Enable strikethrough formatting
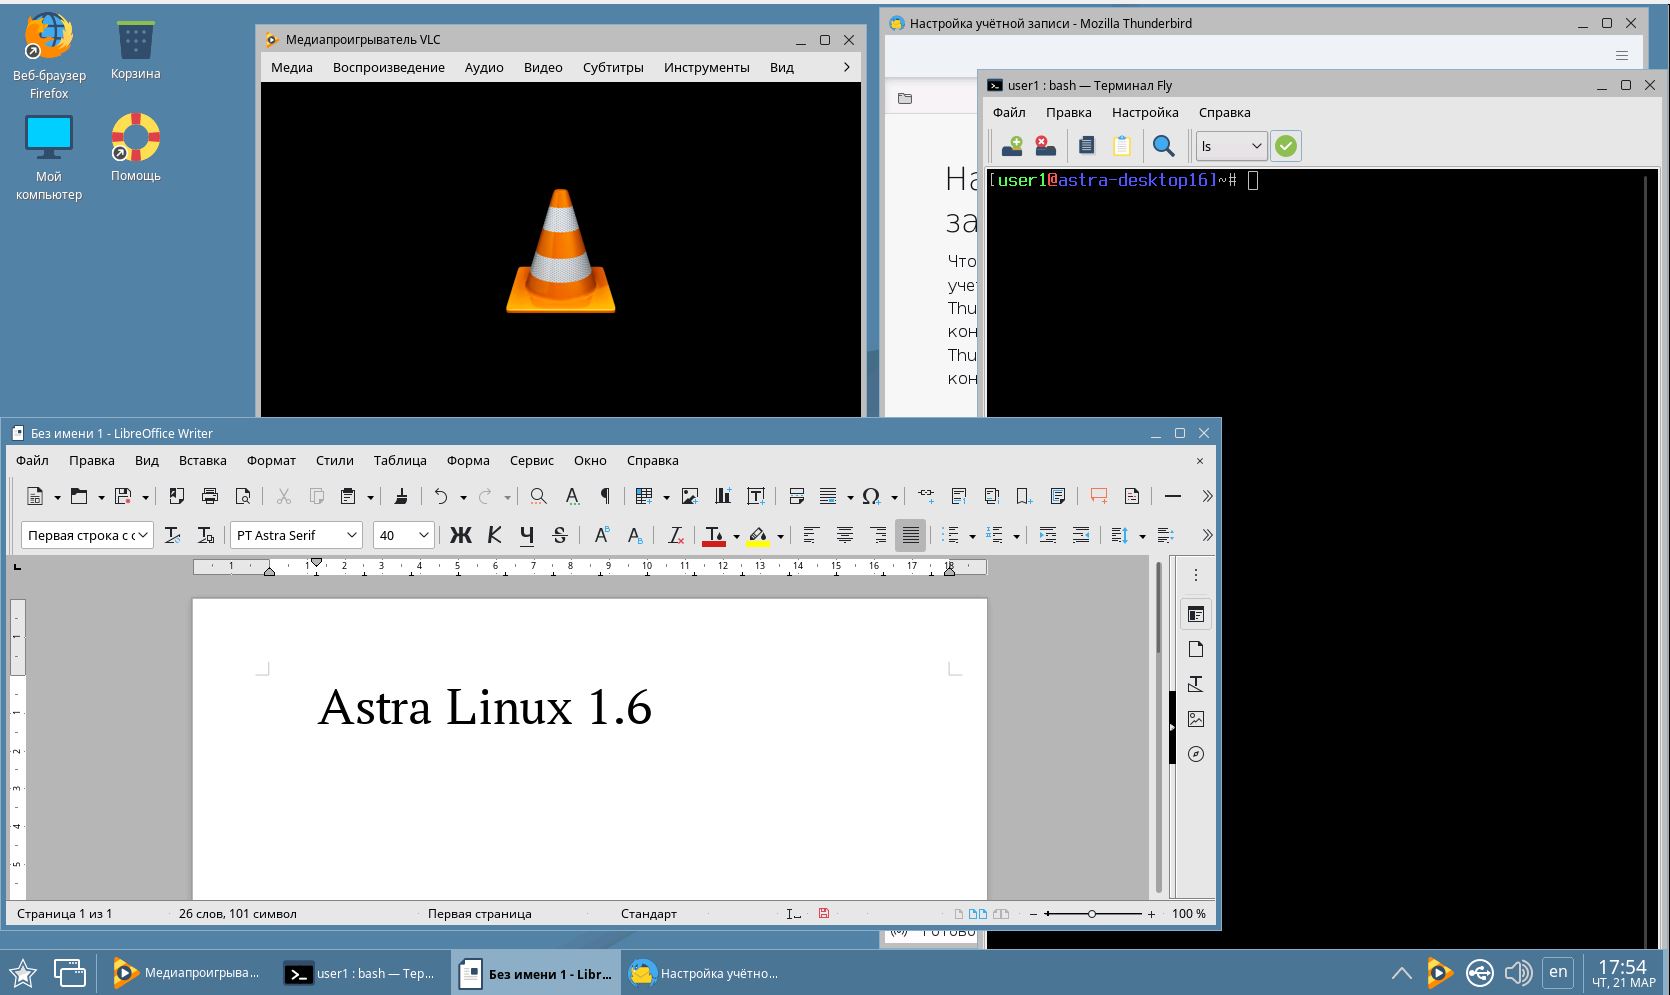Image resolution: width=1670 pixels, height=995 pixels. (x=560, y=535)
